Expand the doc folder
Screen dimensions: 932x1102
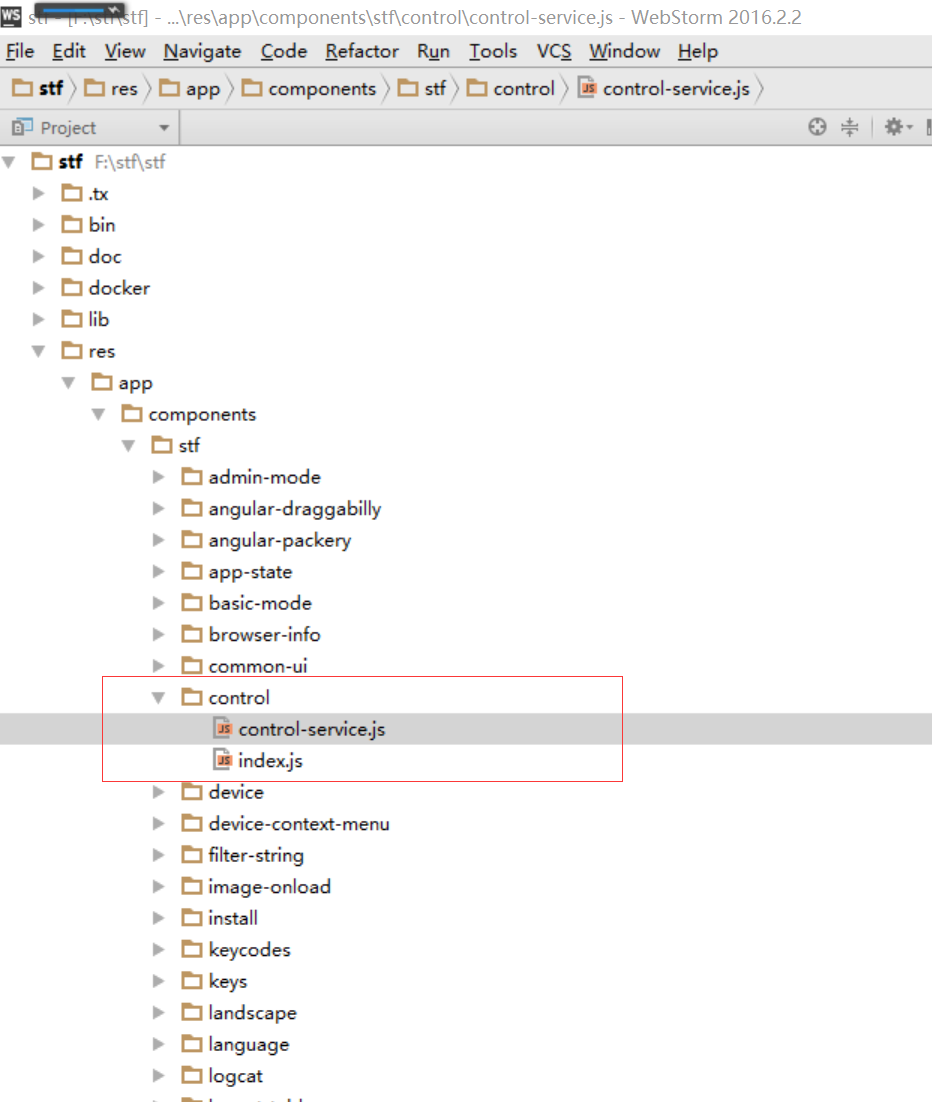(x=39, y=257)
